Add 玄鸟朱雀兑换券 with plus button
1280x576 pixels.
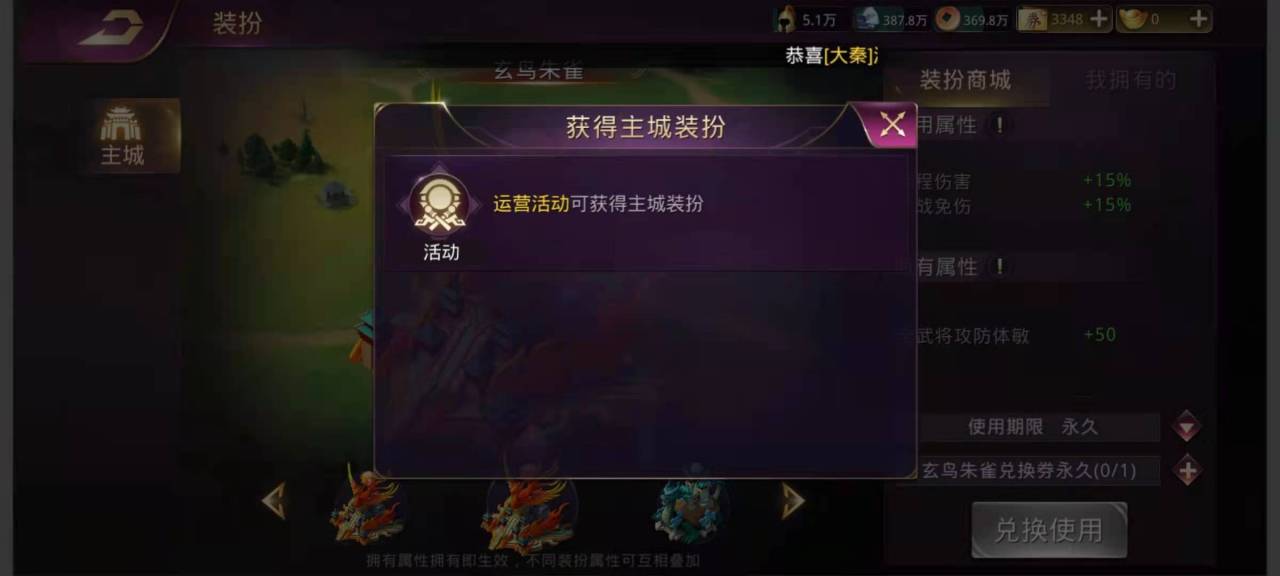tap(1187, 470)
